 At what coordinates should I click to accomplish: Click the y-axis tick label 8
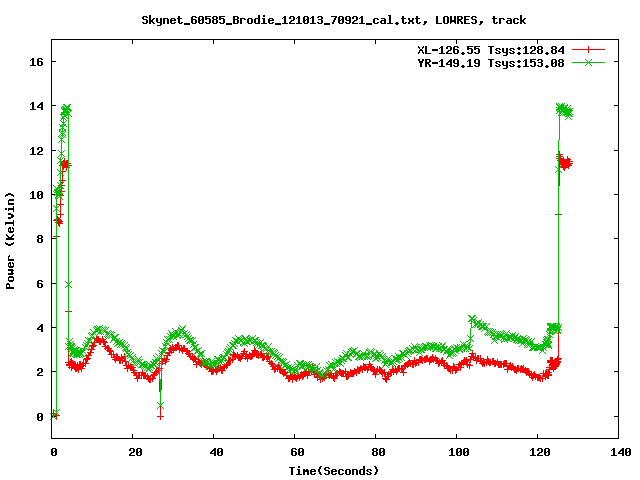(x=40, y=239)
